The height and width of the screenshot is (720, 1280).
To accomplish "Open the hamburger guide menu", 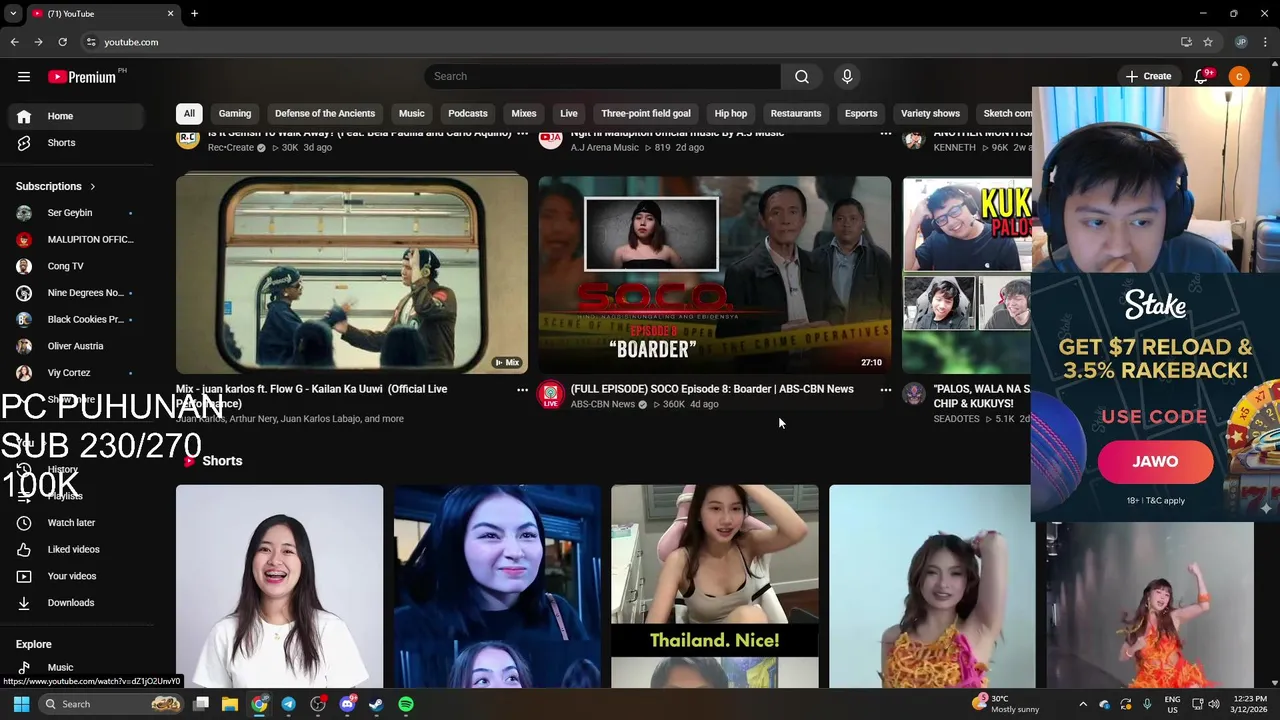I will point(24,77).
